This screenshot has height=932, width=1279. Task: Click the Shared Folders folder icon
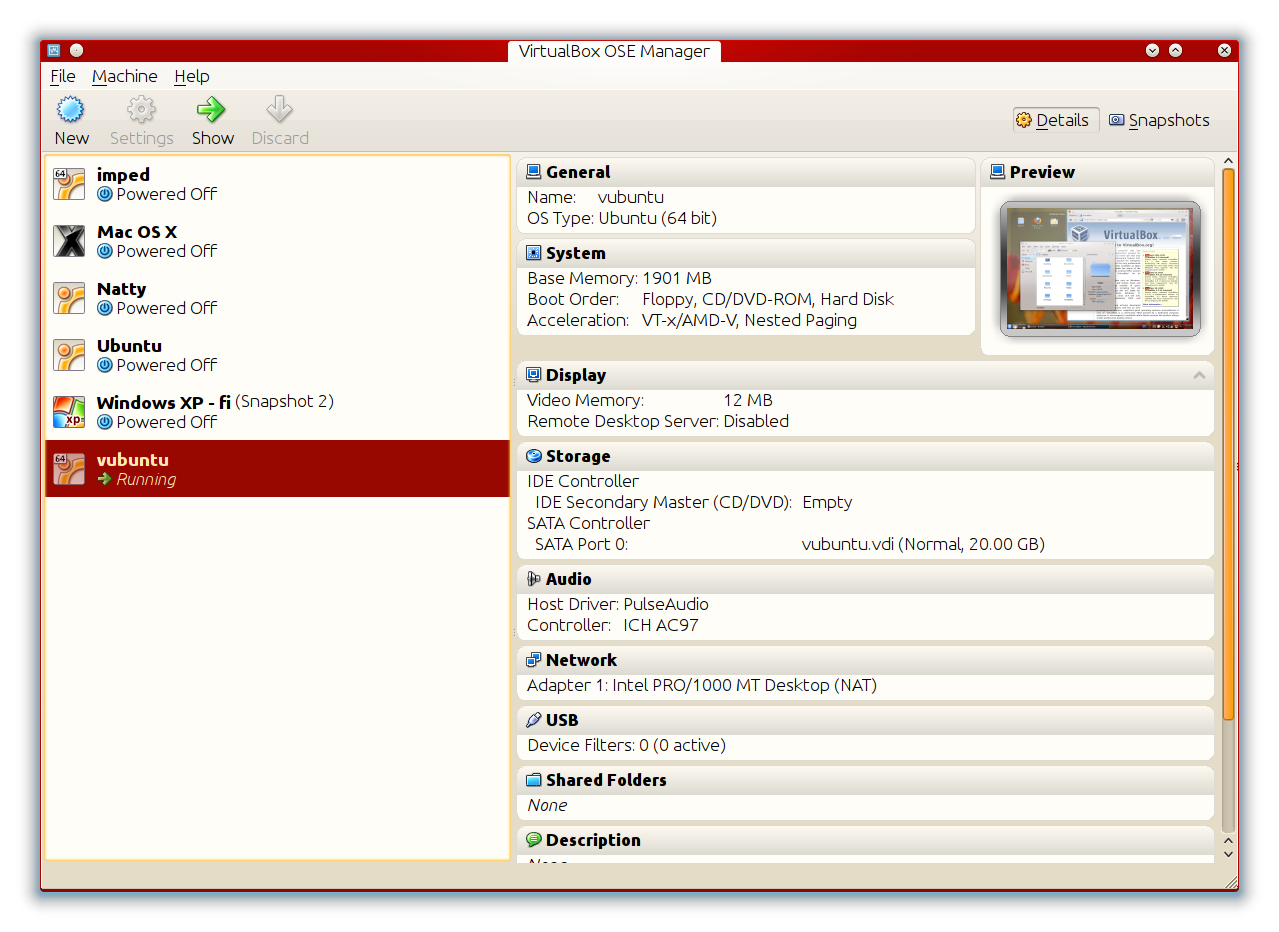pos(534,780)
